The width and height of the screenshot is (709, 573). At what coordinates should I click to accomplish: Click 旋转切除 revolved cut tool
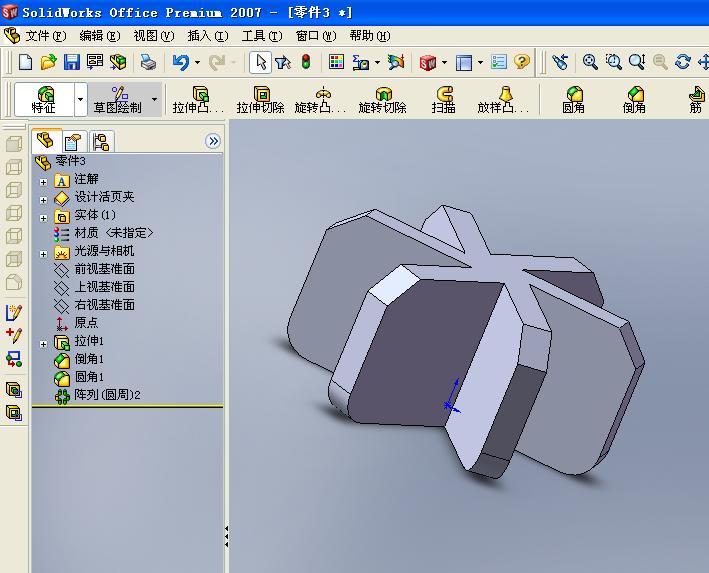pyautogui.click(x=383, y=99)
